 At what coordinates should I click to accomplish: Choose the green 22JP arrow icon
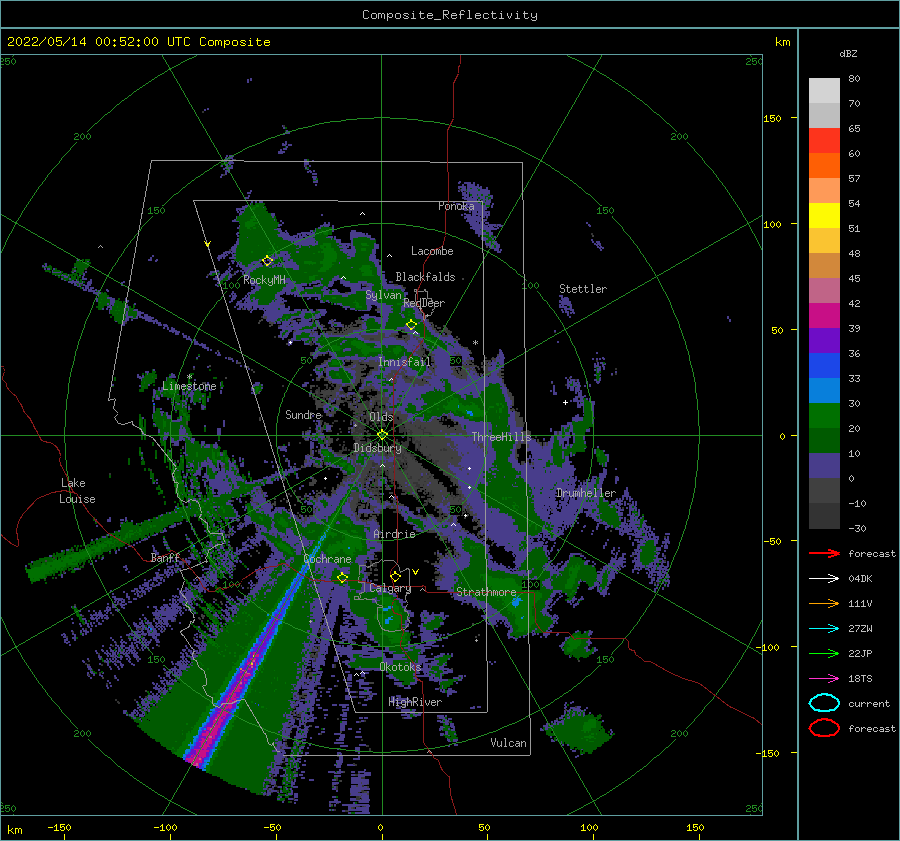(x=824, y=653)
